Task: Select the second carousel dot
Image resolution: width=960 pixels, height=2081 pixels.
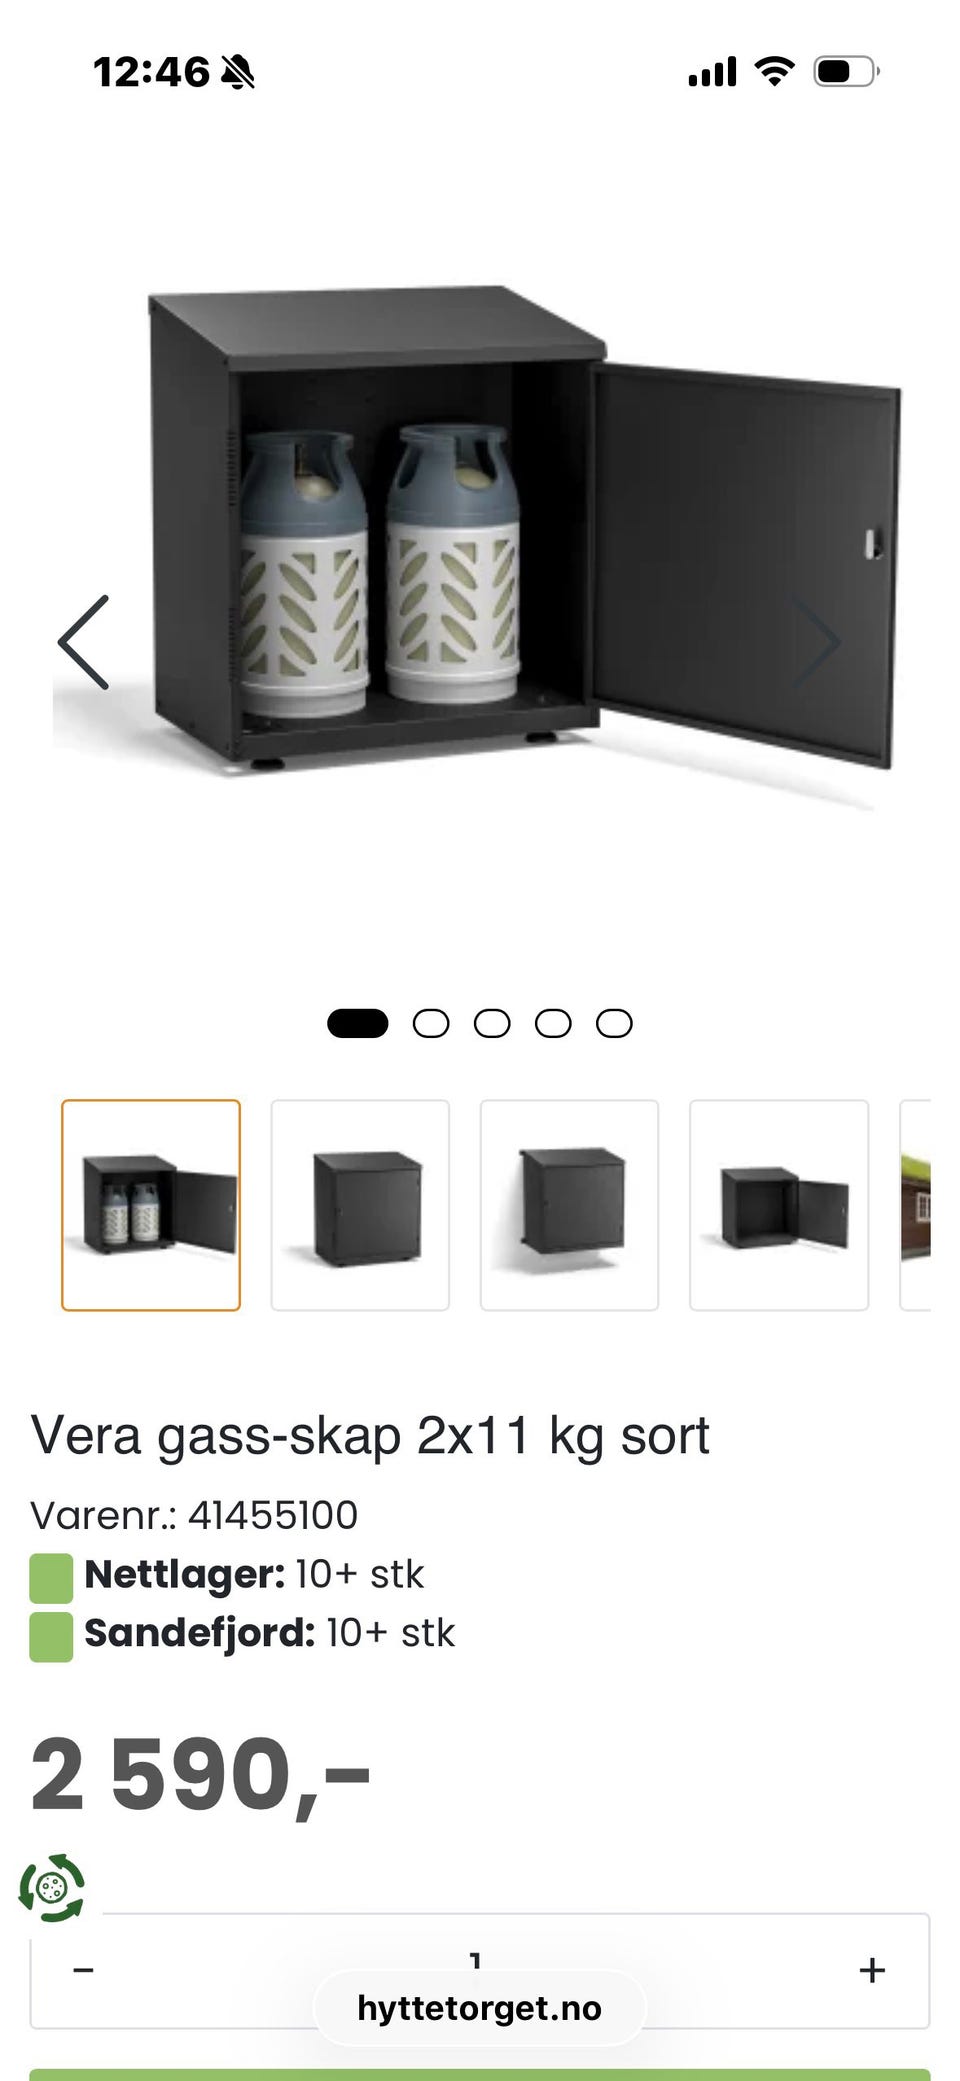Action: tap(431, 1023)
